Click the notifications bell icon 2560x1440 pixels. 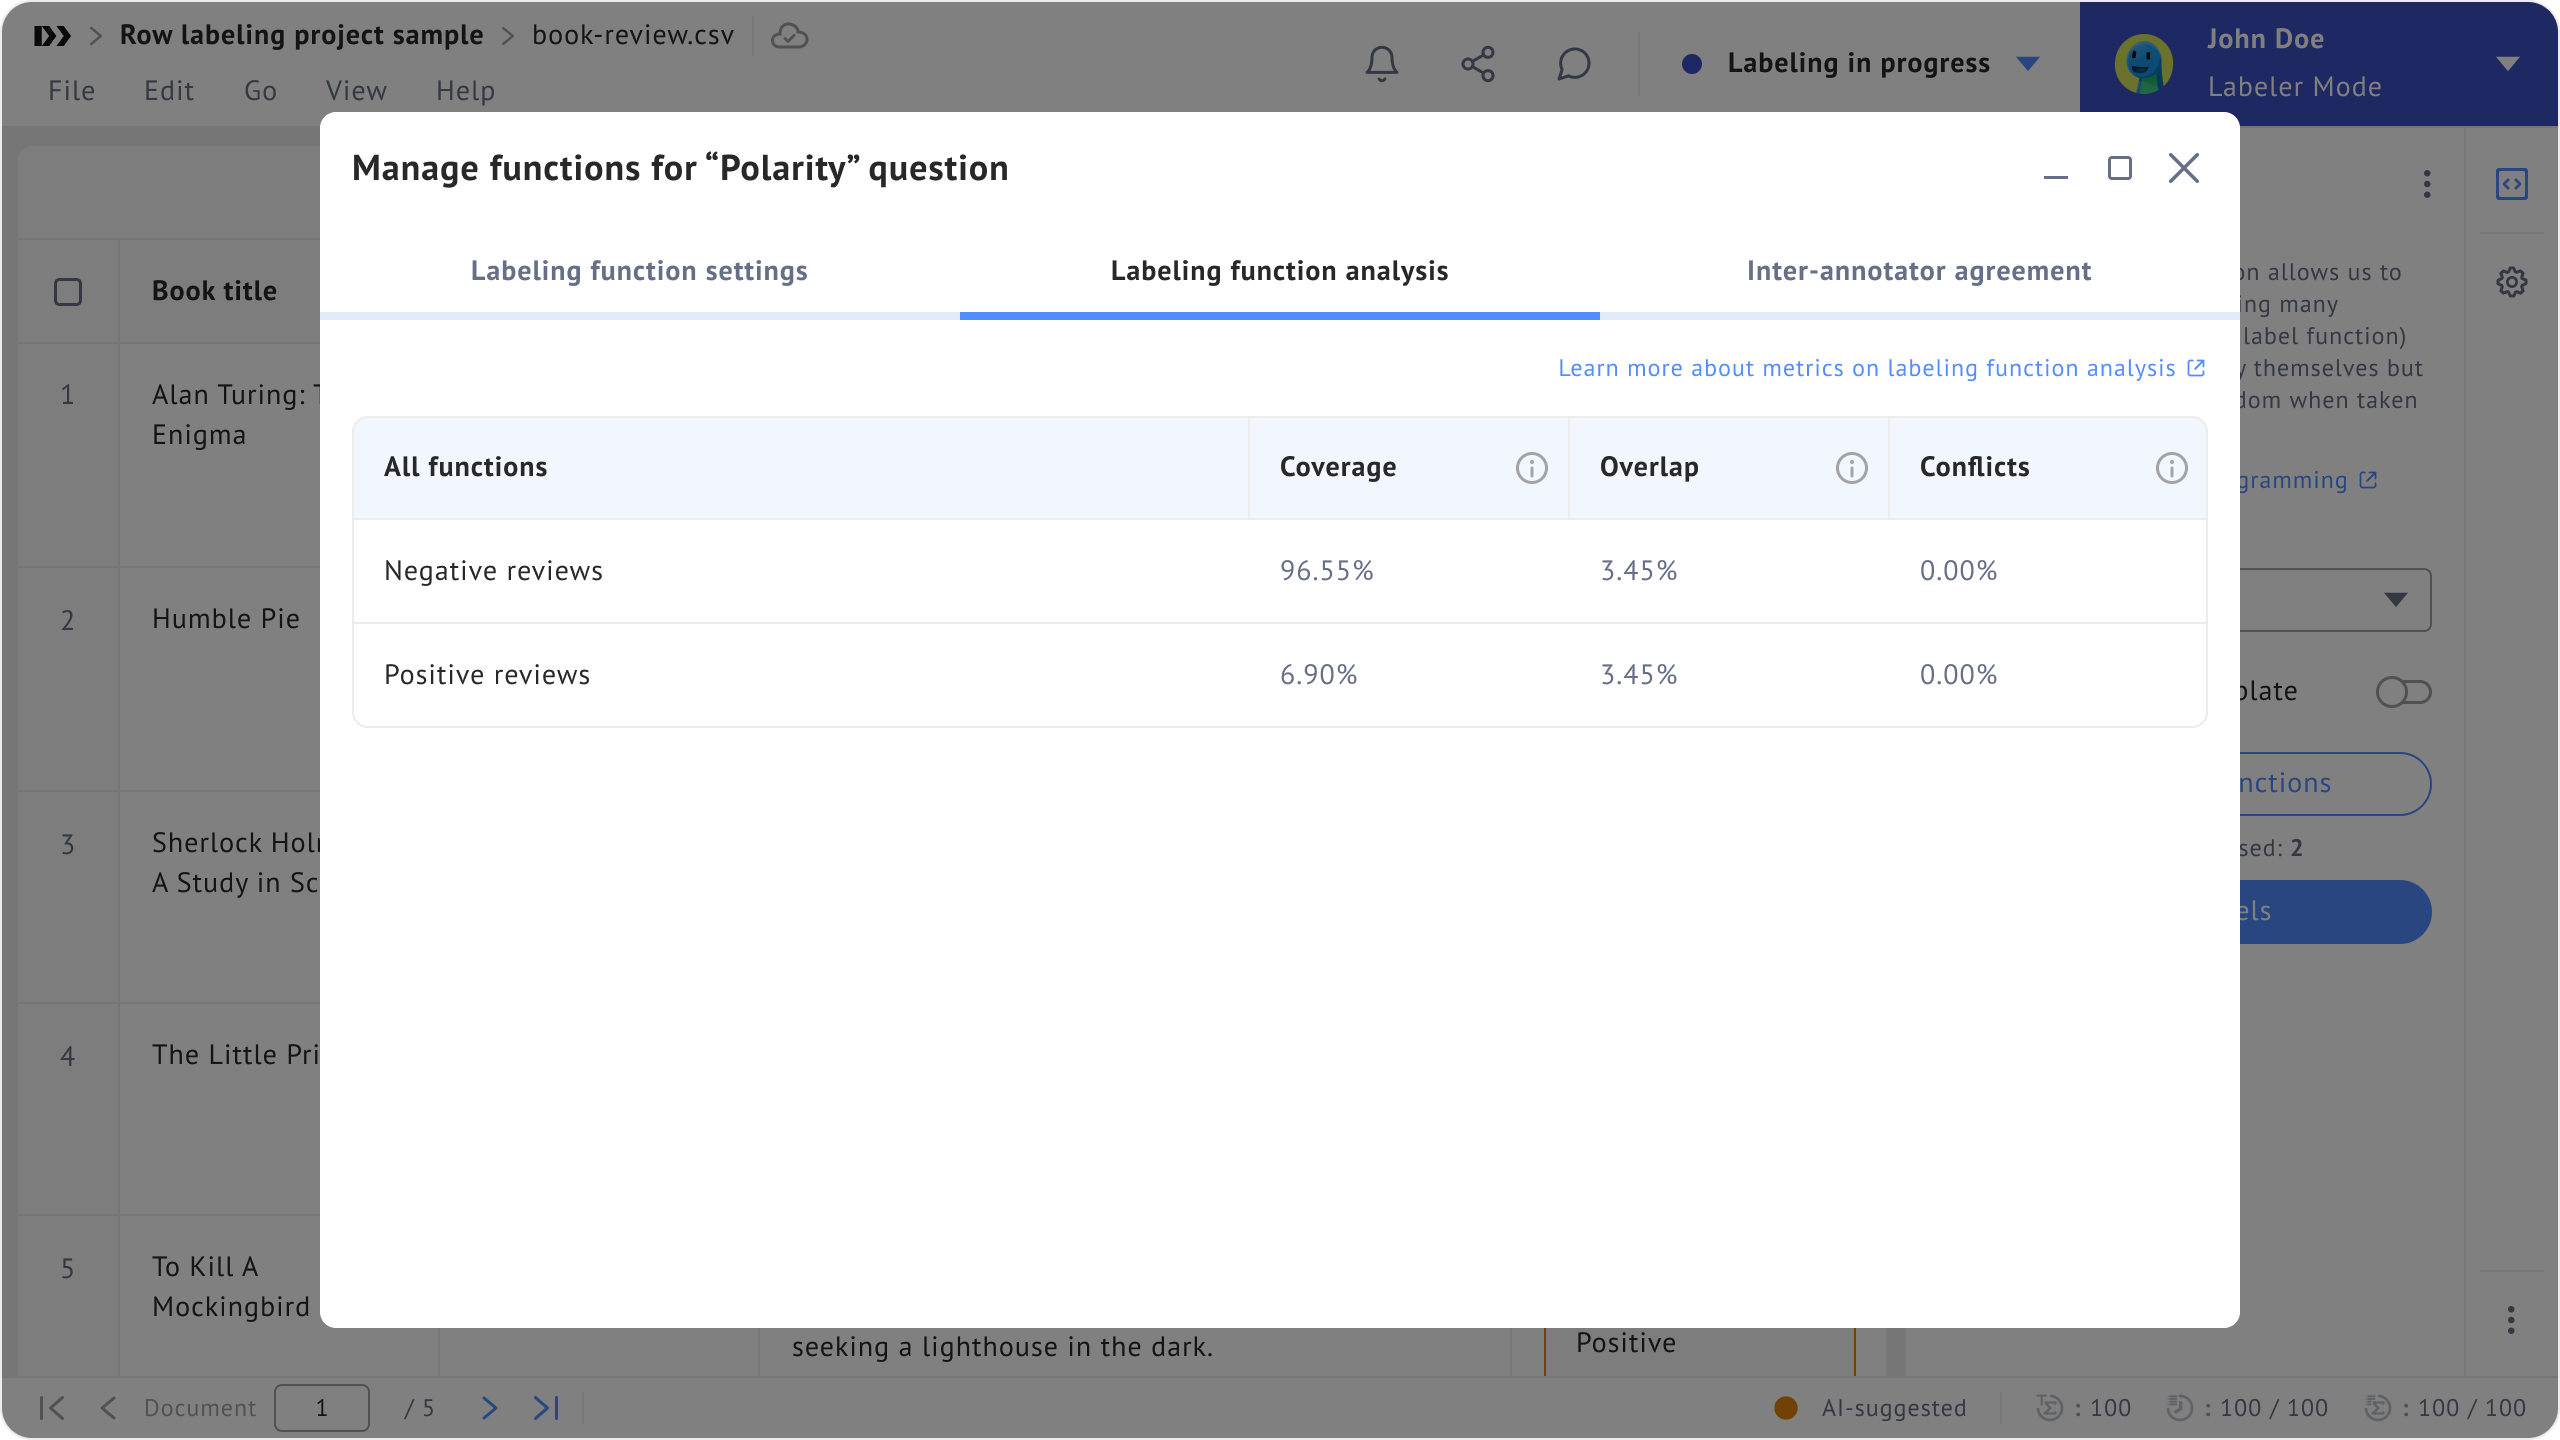click(1381, 64)
